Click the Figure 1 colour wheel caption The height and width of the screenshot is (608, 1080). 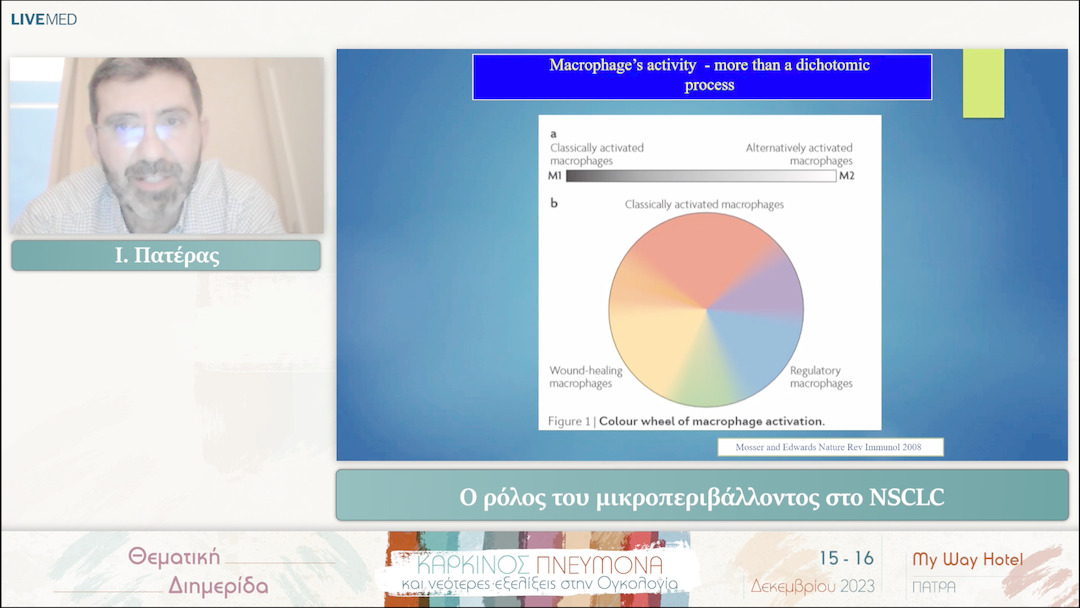(x=686, y=421)
